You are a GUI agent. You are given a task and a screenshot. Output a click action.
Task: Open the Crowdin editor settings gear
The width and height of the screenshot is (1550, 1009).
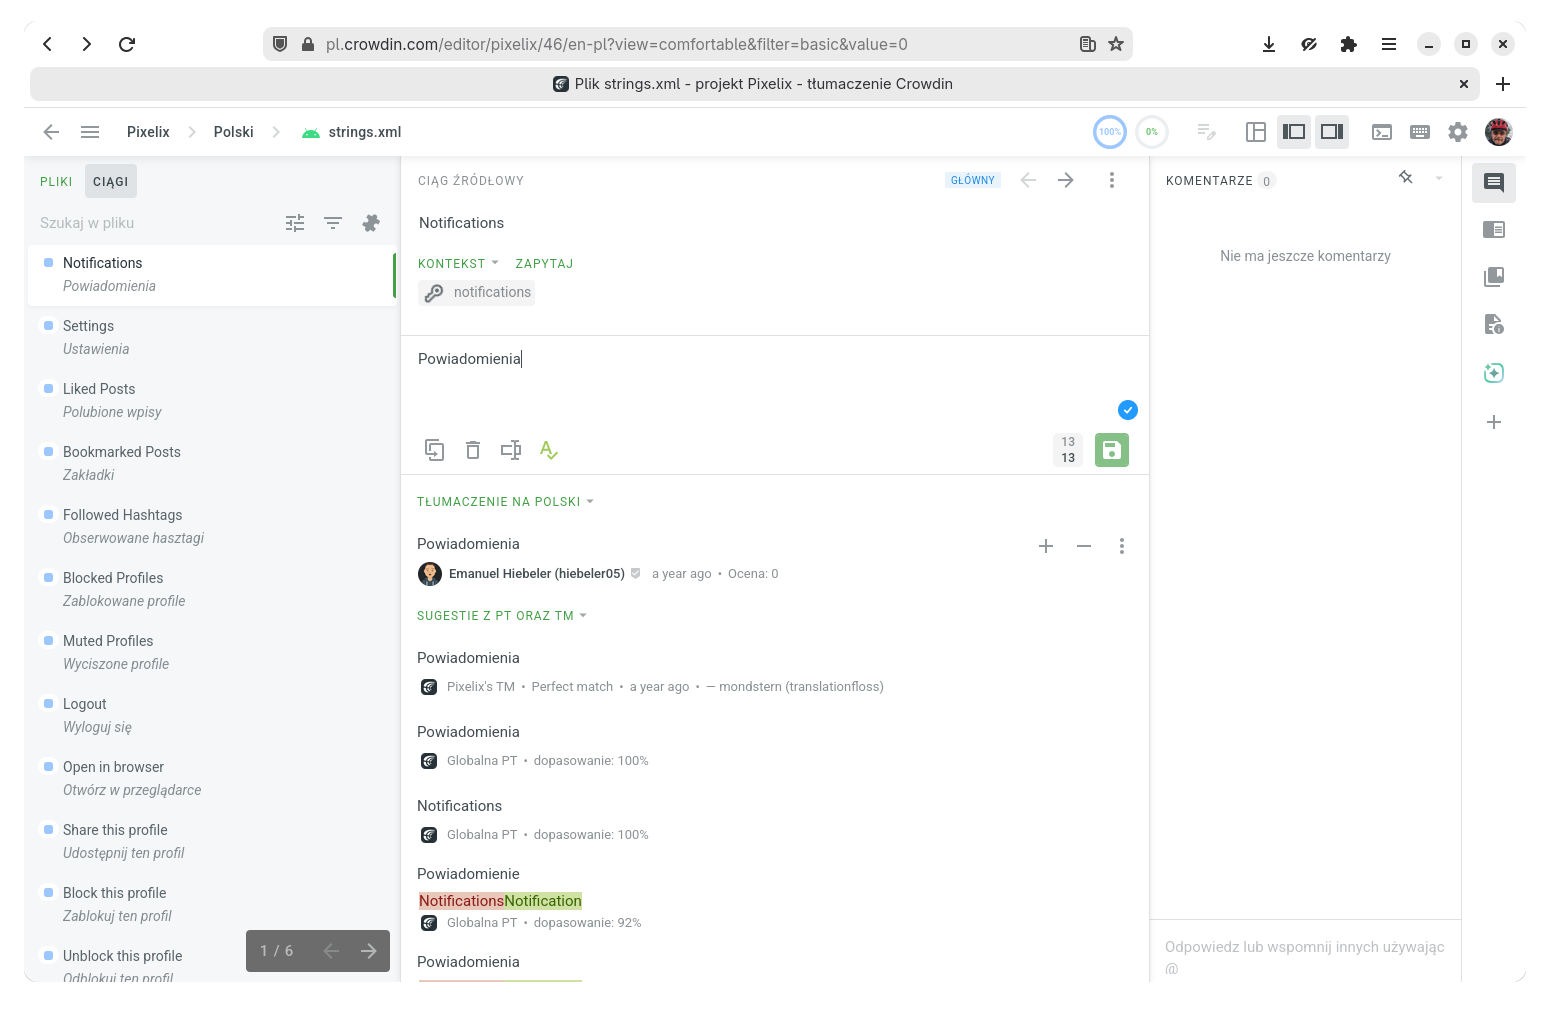1458,132
